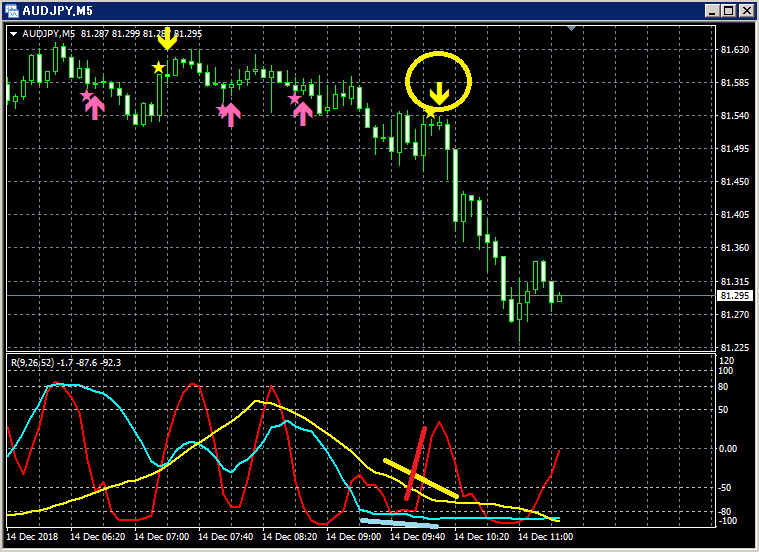Image resolution: width=759 pixels, height=552 pixels.
Task: Select the thick red trendline in indicator
Action: [x=415, y=463]
